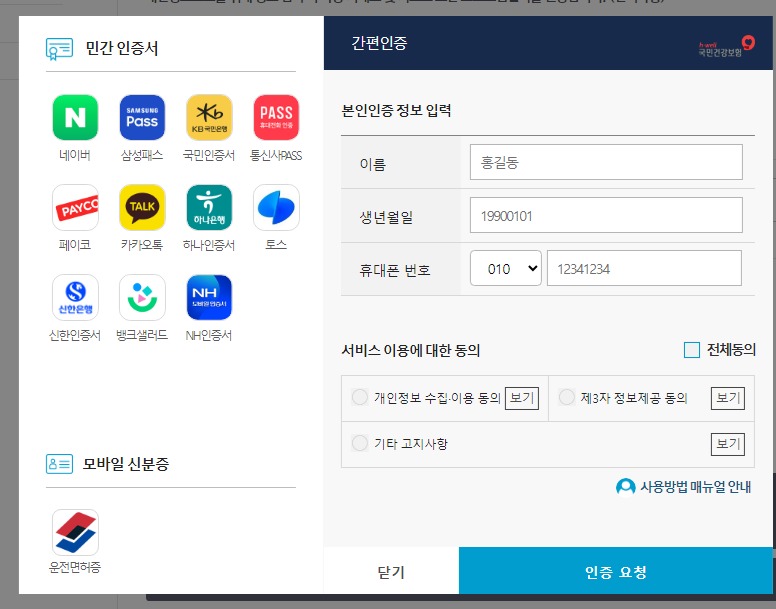Image resolution: width=776 pixels, height=609 pixels.
Task: Select Hana Bank 하나인증서 icon
Action: point(209,207)
